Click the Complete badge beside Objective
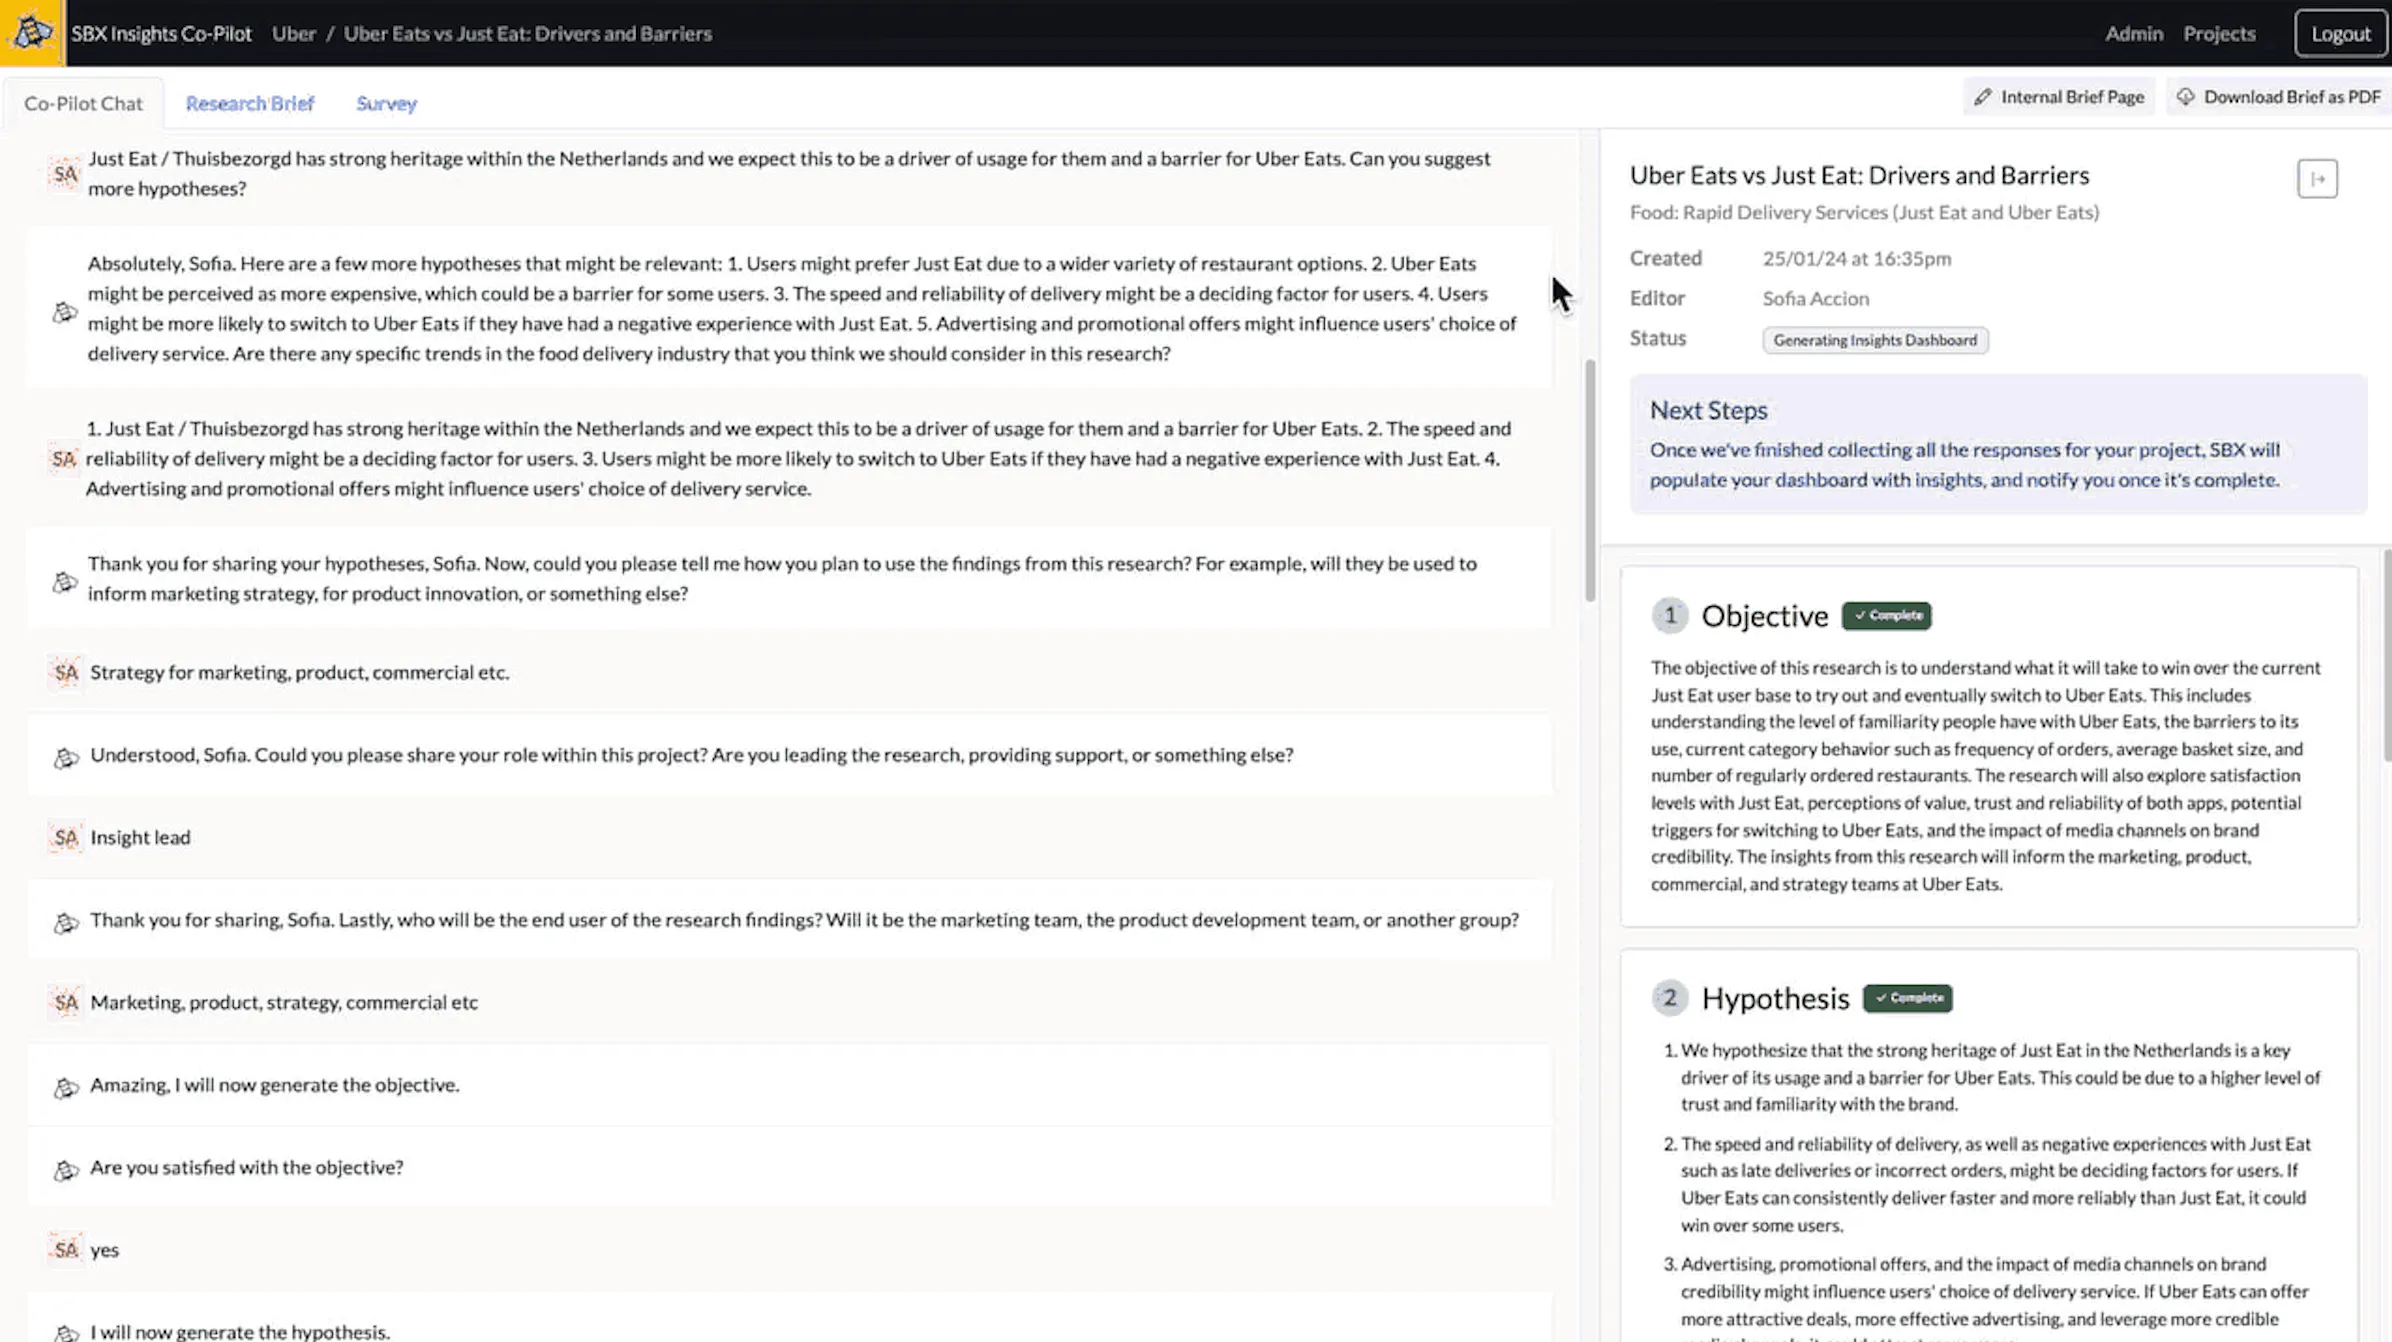This screenshot has height=1342, width=2392. 1887,615
